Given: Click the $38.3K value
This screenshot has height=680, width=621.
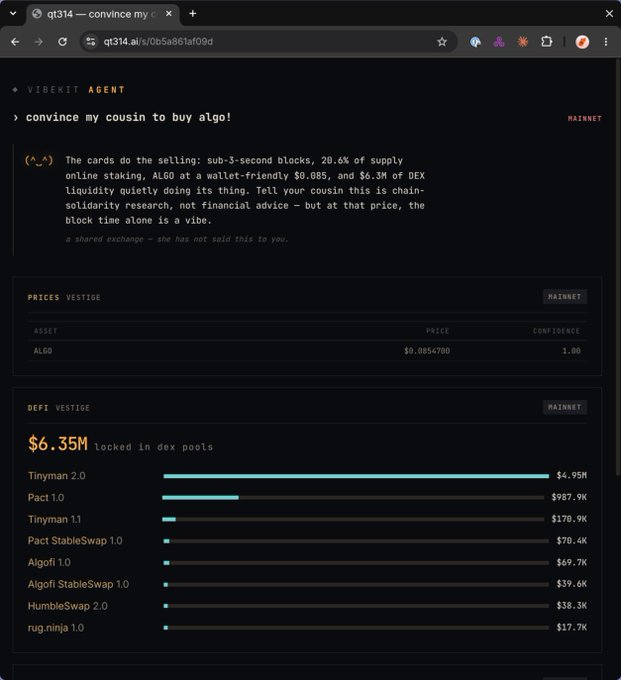Looking at the screenshot, I should [572, 606].
